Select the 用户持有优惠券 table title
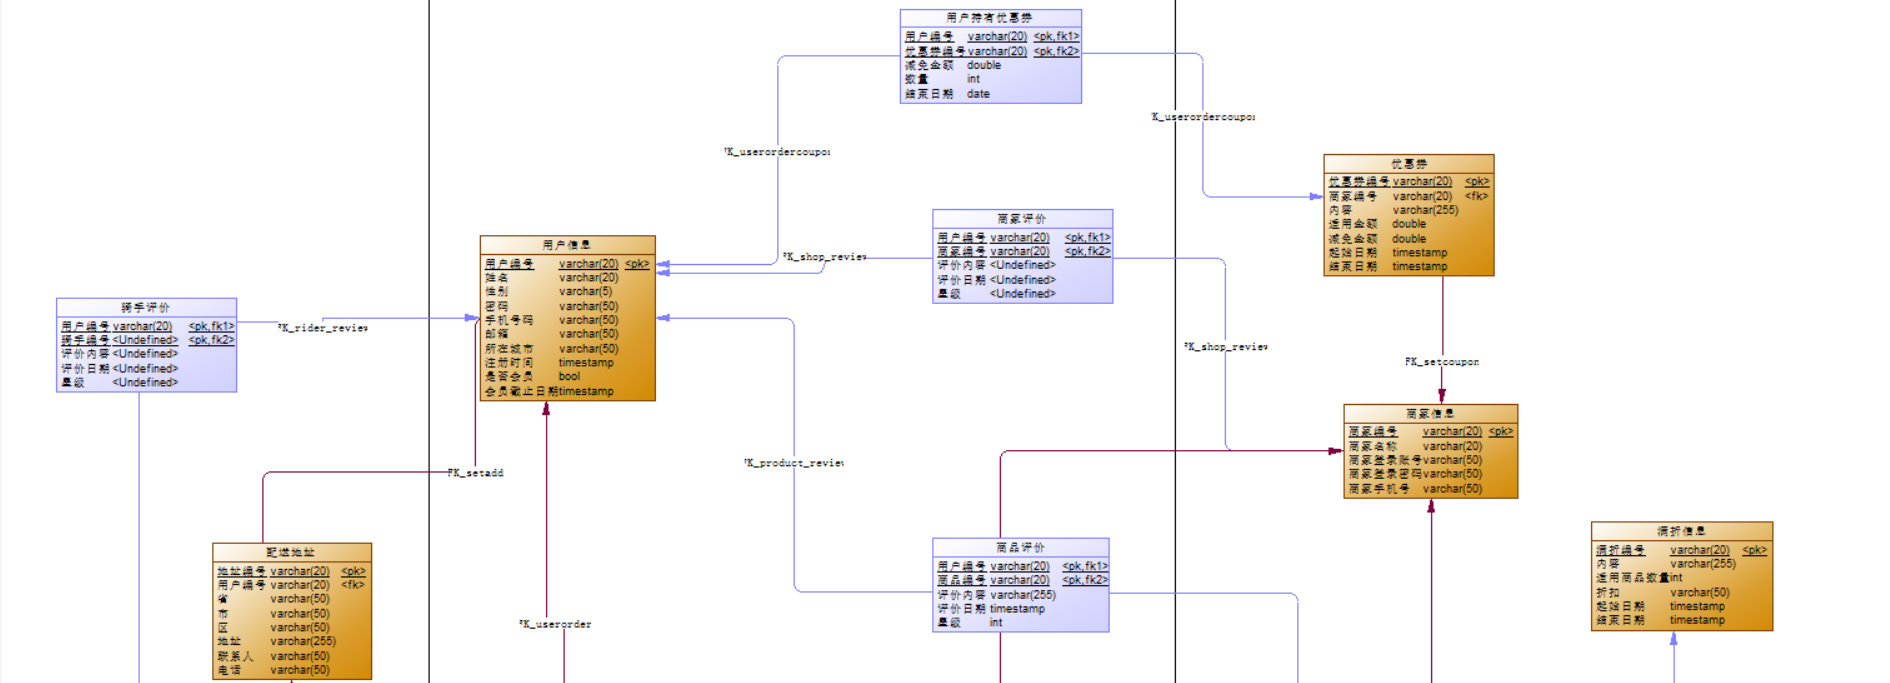 (x=990, y=18)
